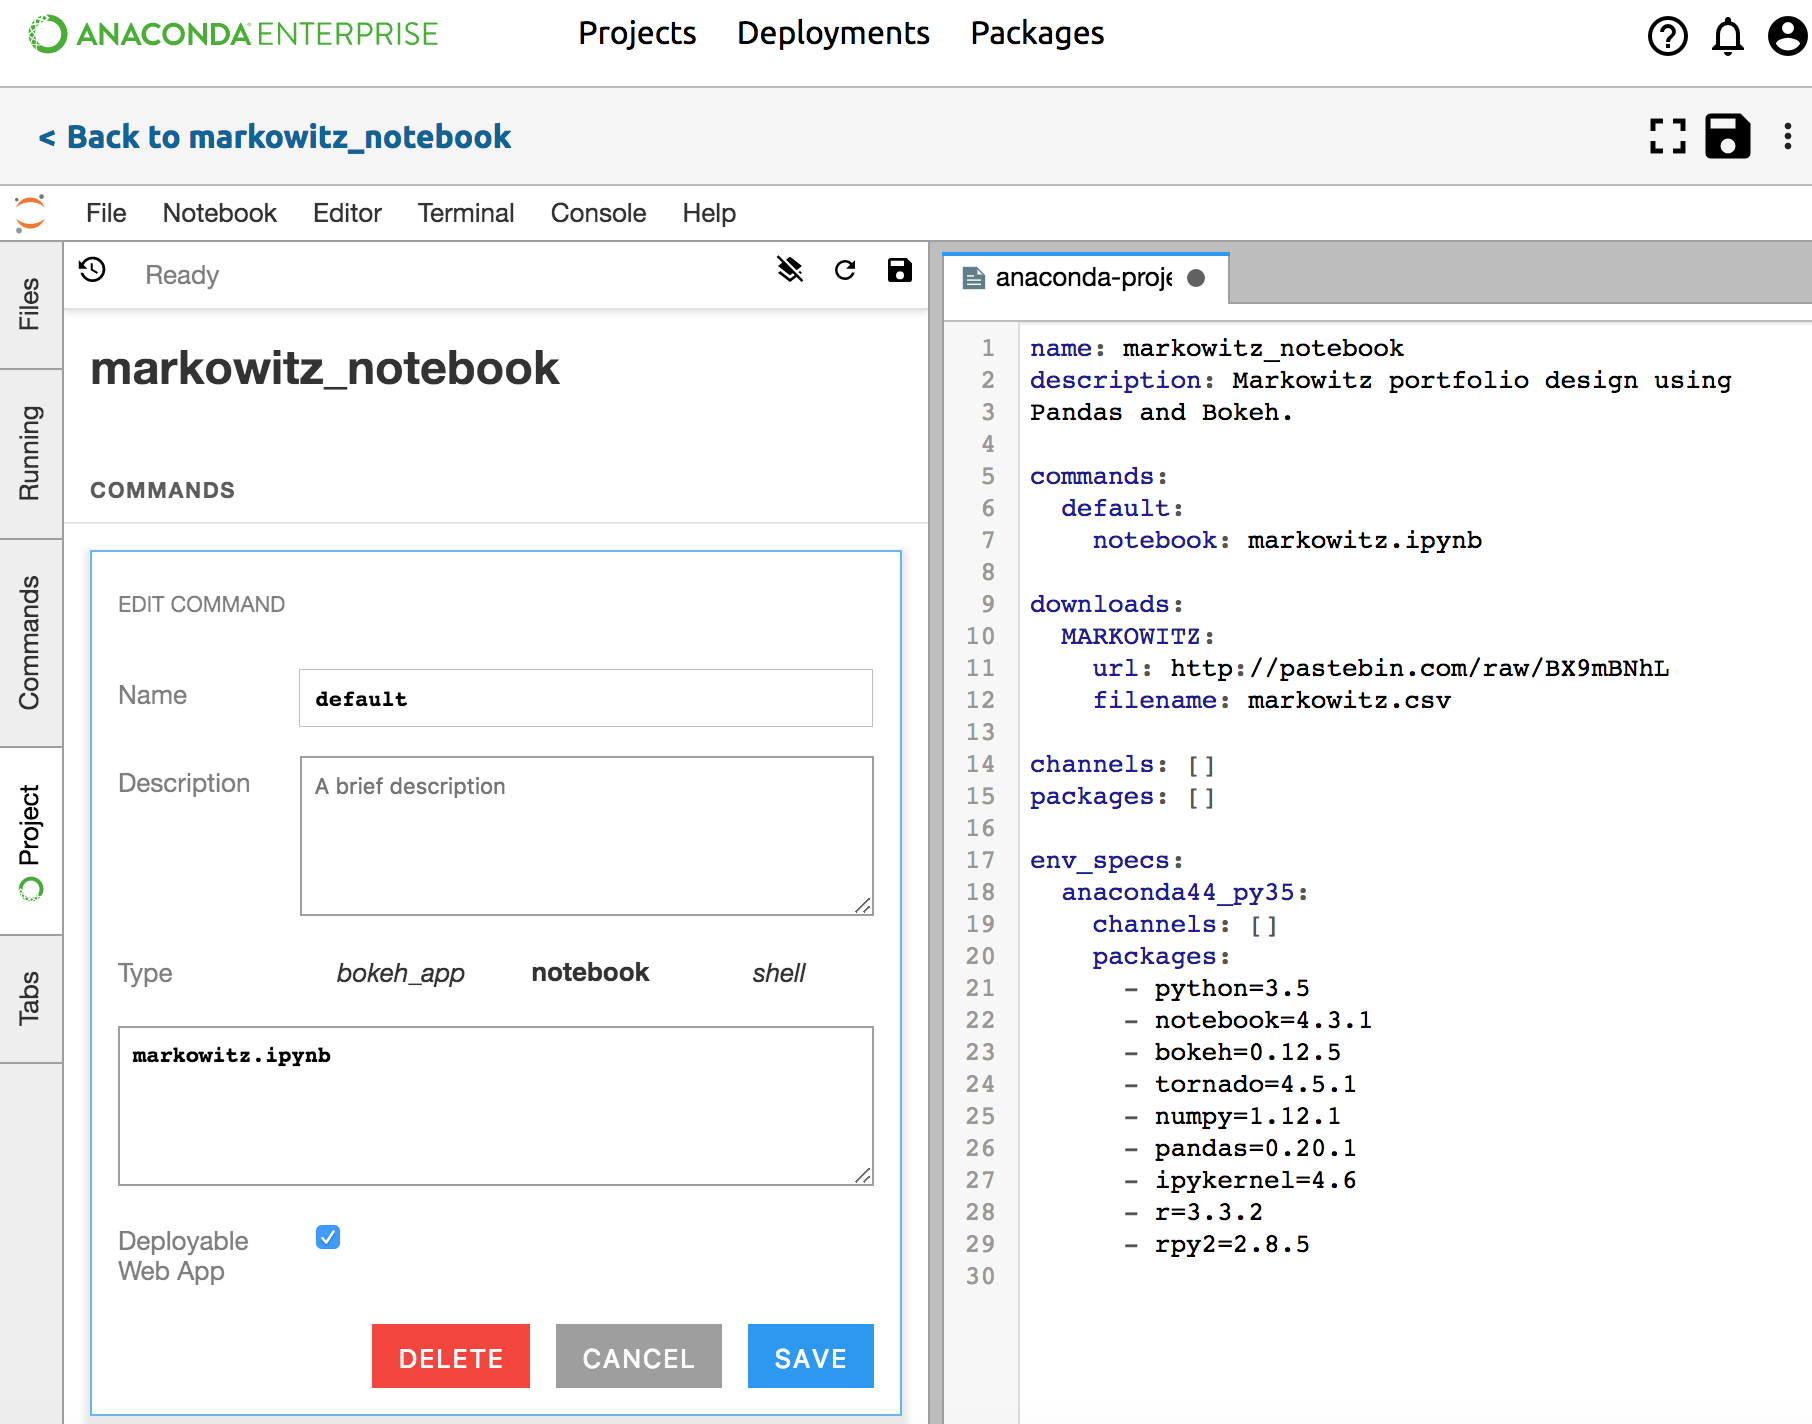Click the Description text area
This screenshot has height=1424, width=1812.
click(x=586, y=836)
